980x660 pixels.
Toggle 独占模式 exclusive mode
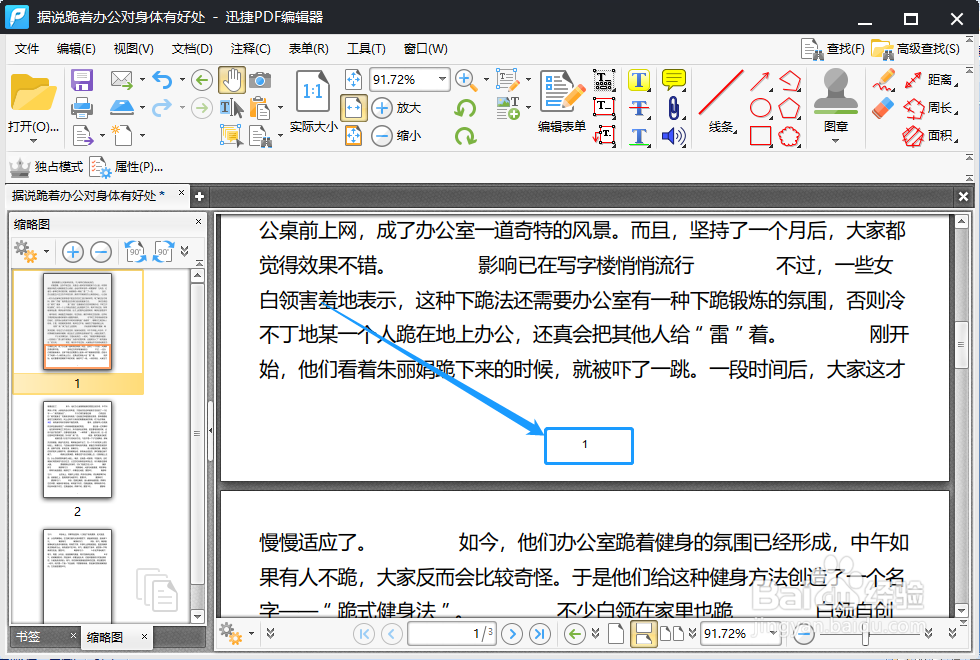point(45,166)
